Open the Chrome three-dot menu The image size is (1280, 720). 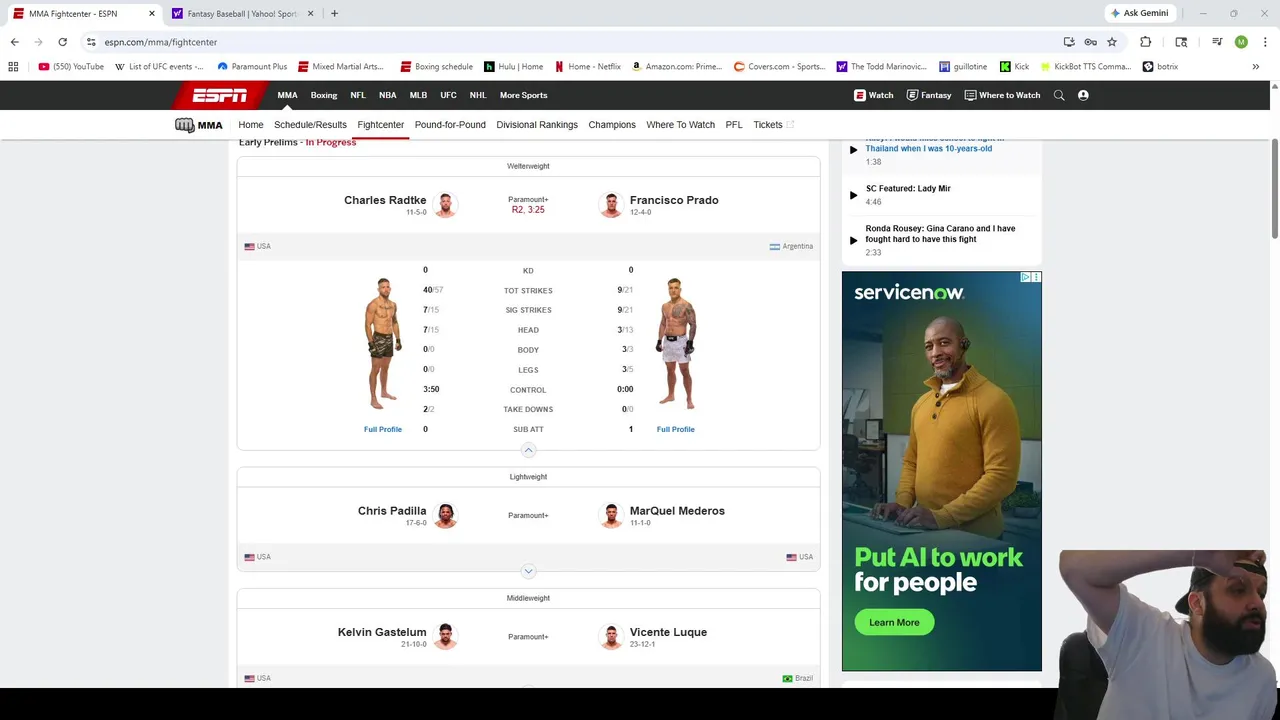(1265, 42)
